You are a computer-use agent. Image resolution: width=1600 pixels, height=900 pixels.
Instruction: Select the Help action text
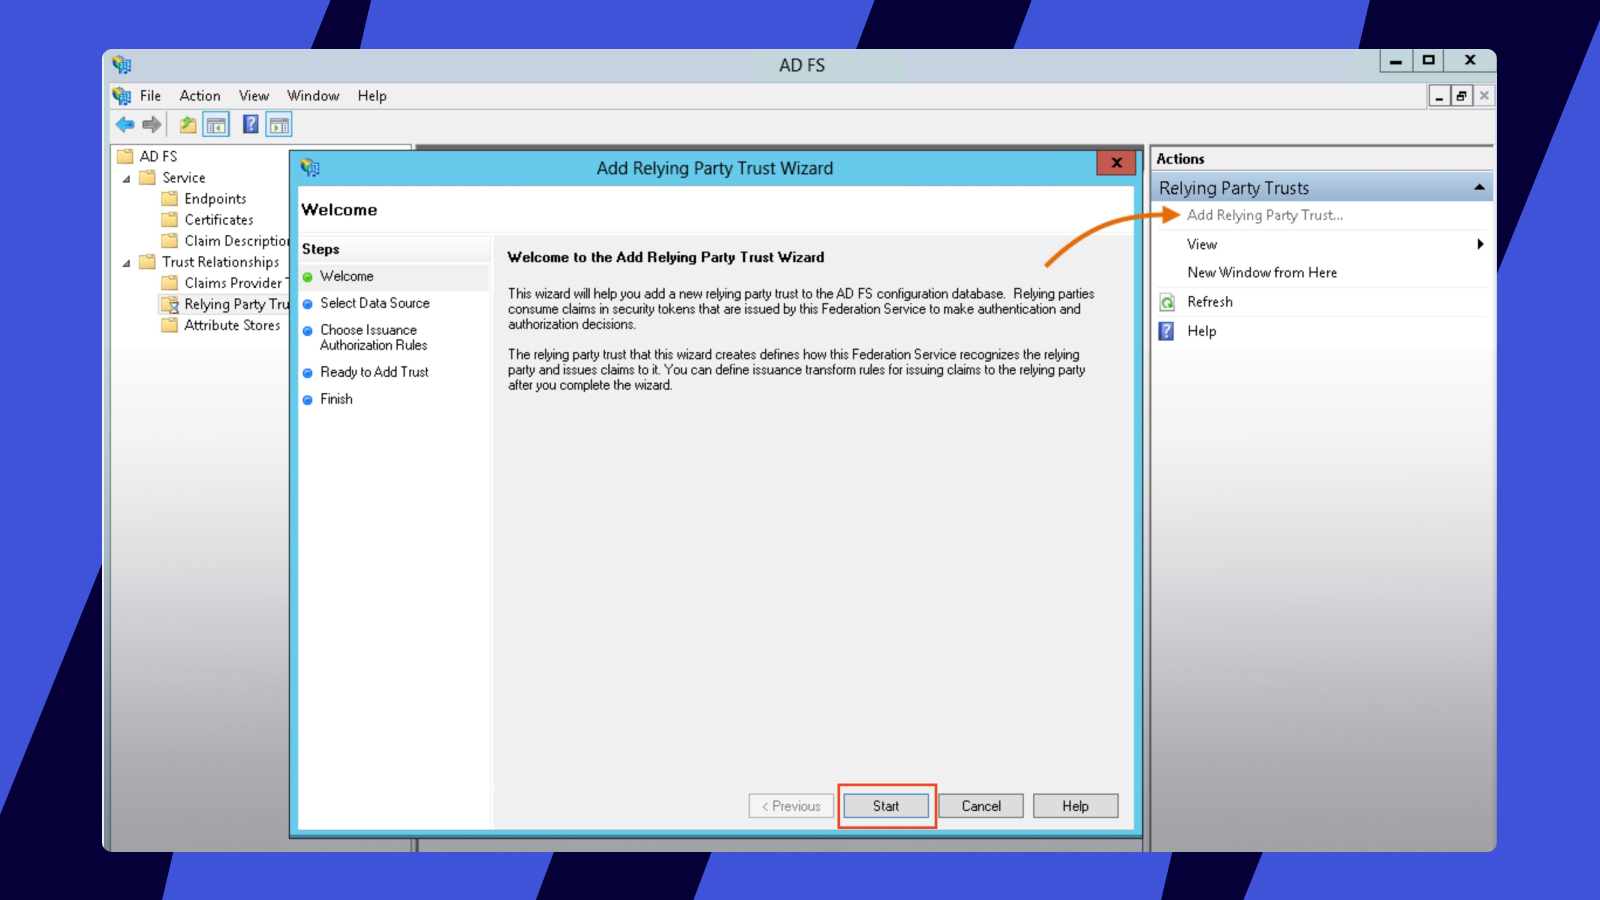(x=1202, y=331)
